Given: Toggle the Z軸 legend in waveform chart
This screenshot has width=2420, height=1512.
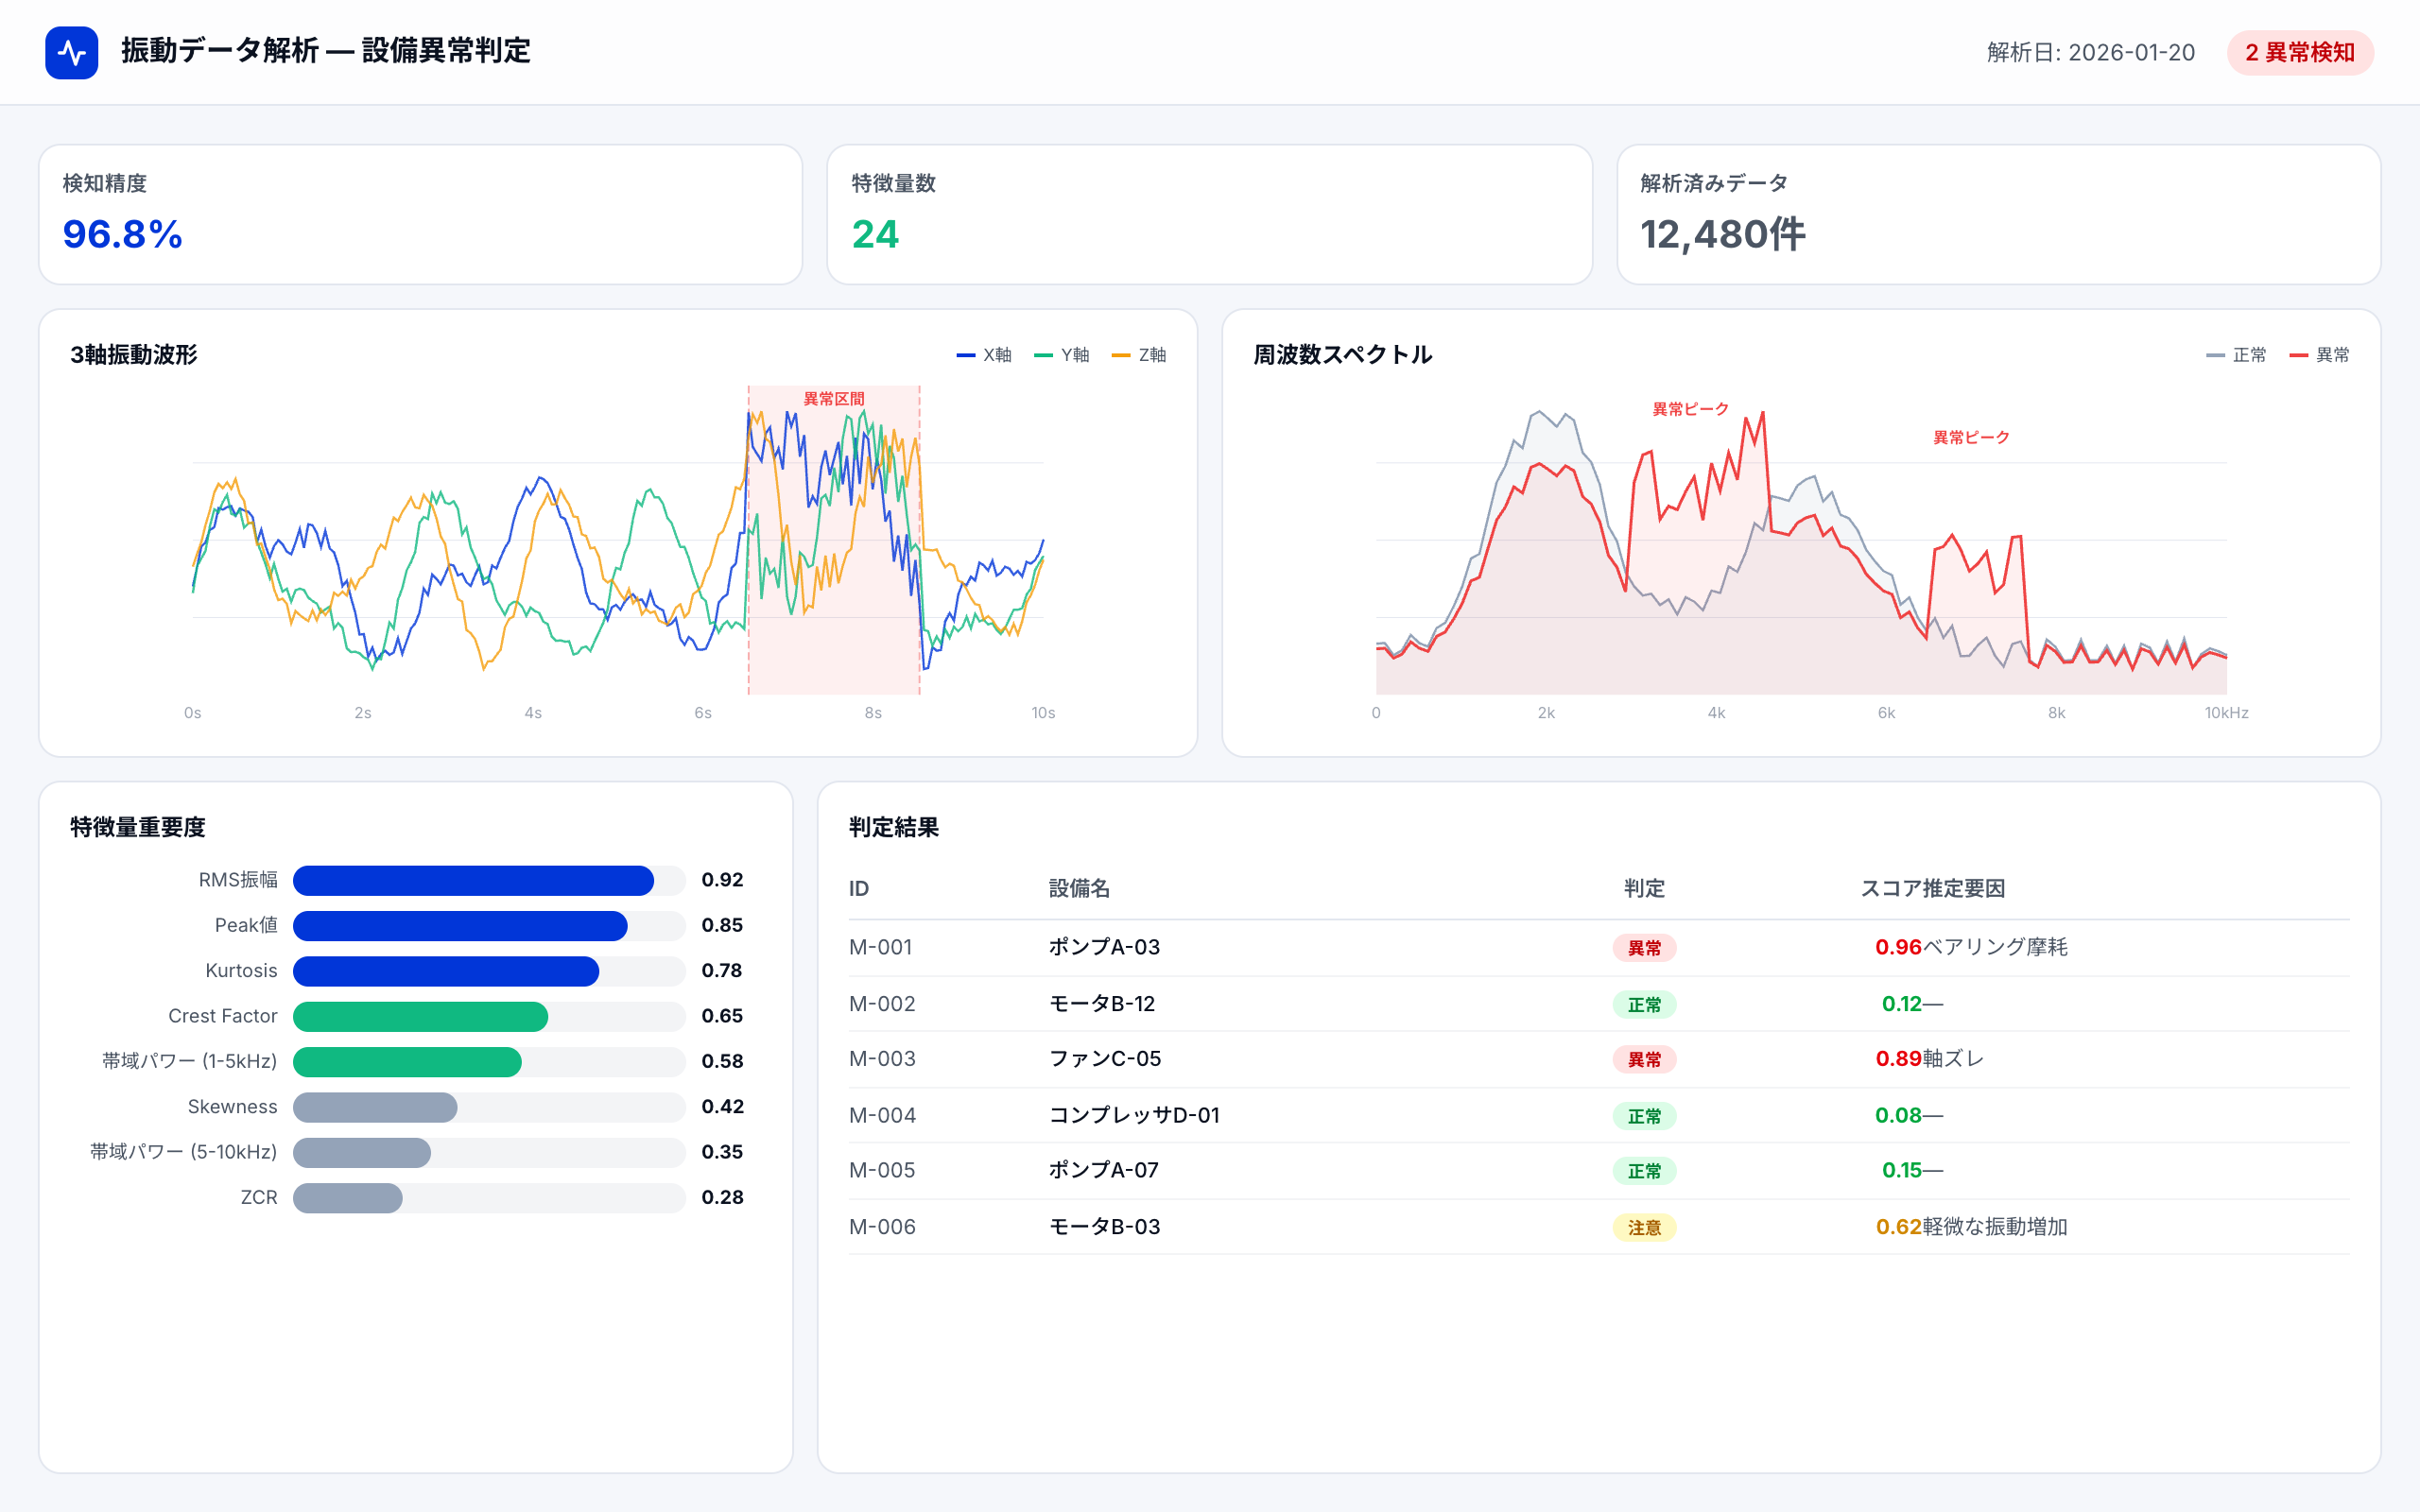Looking at the screenshot, I should coord(1139,355).
